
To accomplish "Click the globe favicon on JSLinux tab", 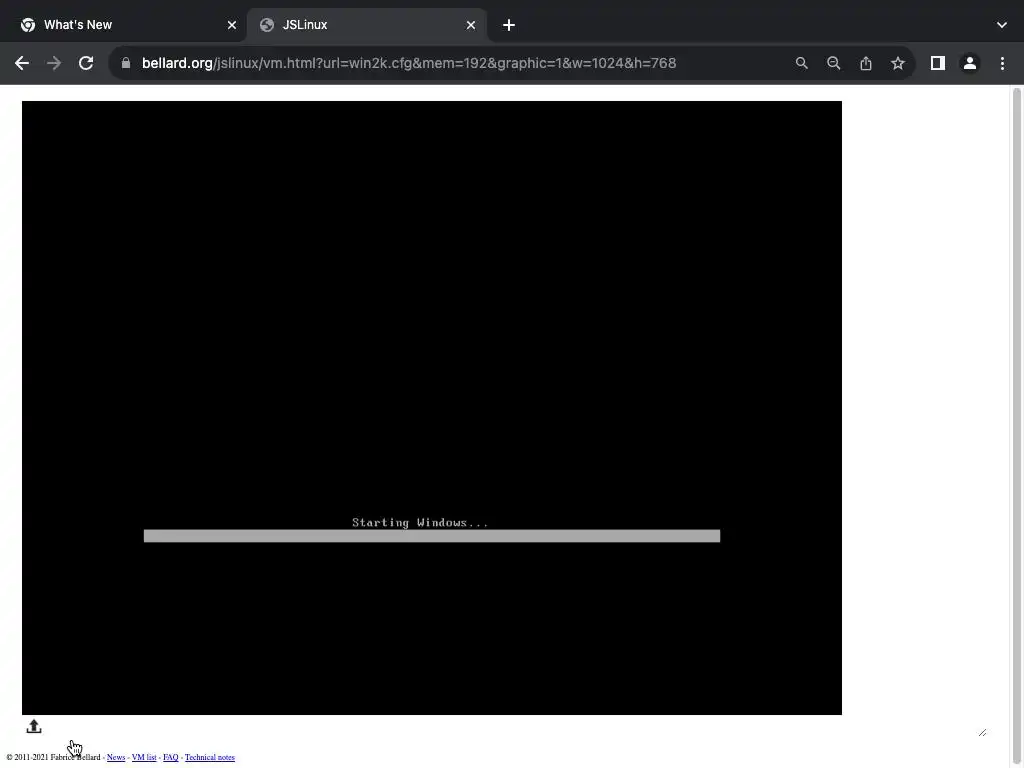I will (x=266, y=25).
